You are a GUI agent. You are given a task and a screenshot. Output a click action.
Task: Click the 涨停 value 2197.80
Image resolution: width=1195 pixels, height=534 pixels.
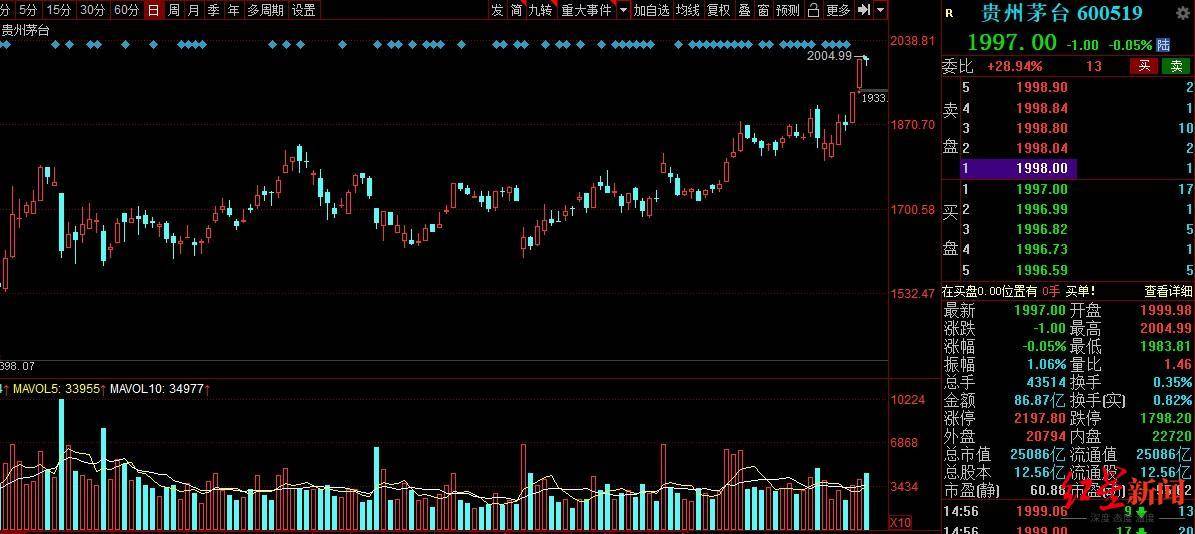1040,418
